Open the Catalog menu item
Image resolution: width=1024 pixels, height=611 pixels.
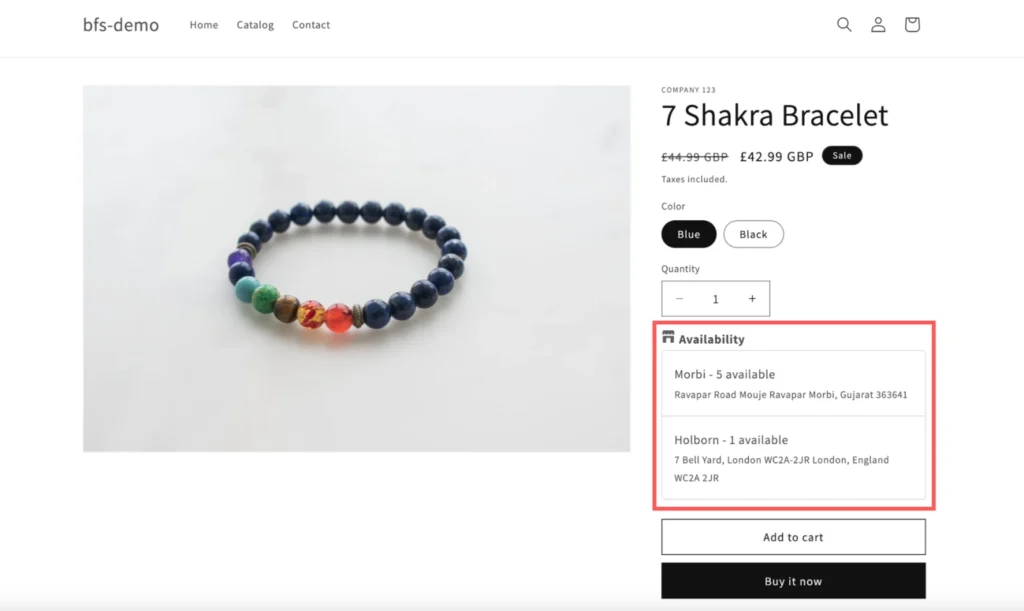coord(255,25)
